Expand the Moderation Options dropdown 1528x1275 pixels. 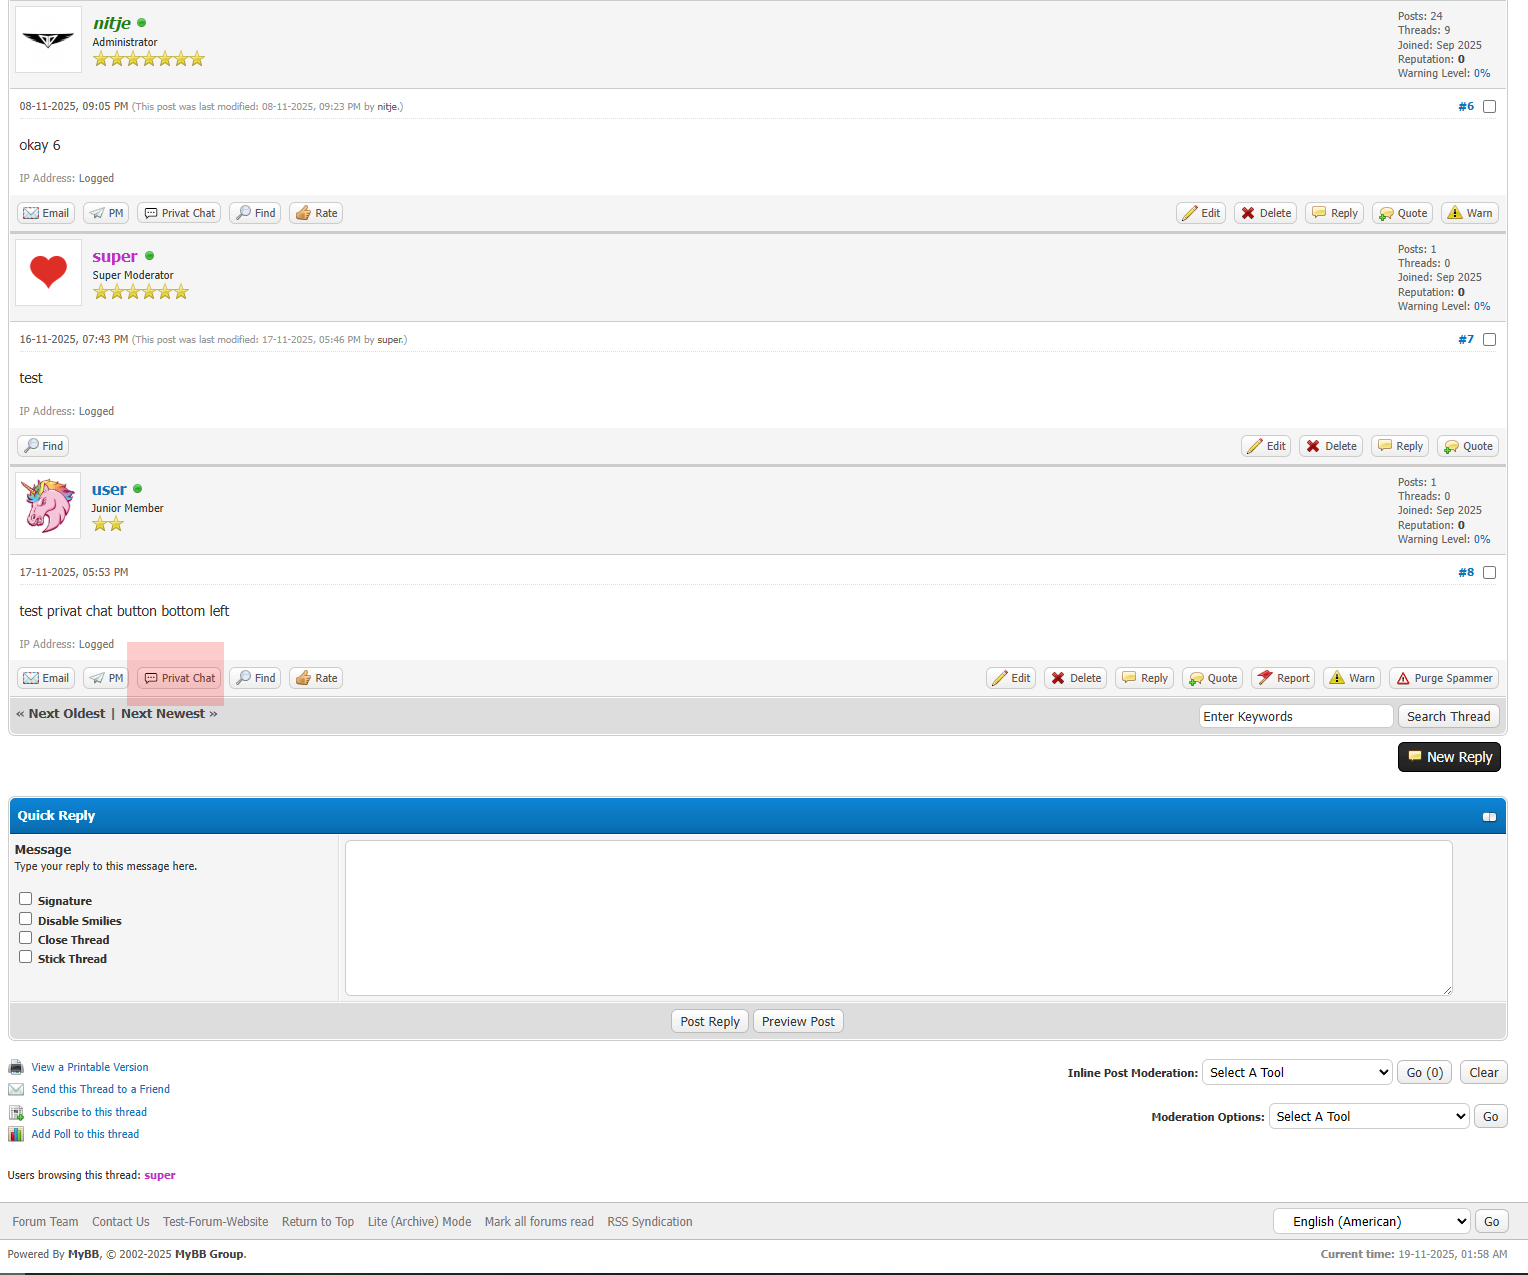[x=1368, y=1116]
